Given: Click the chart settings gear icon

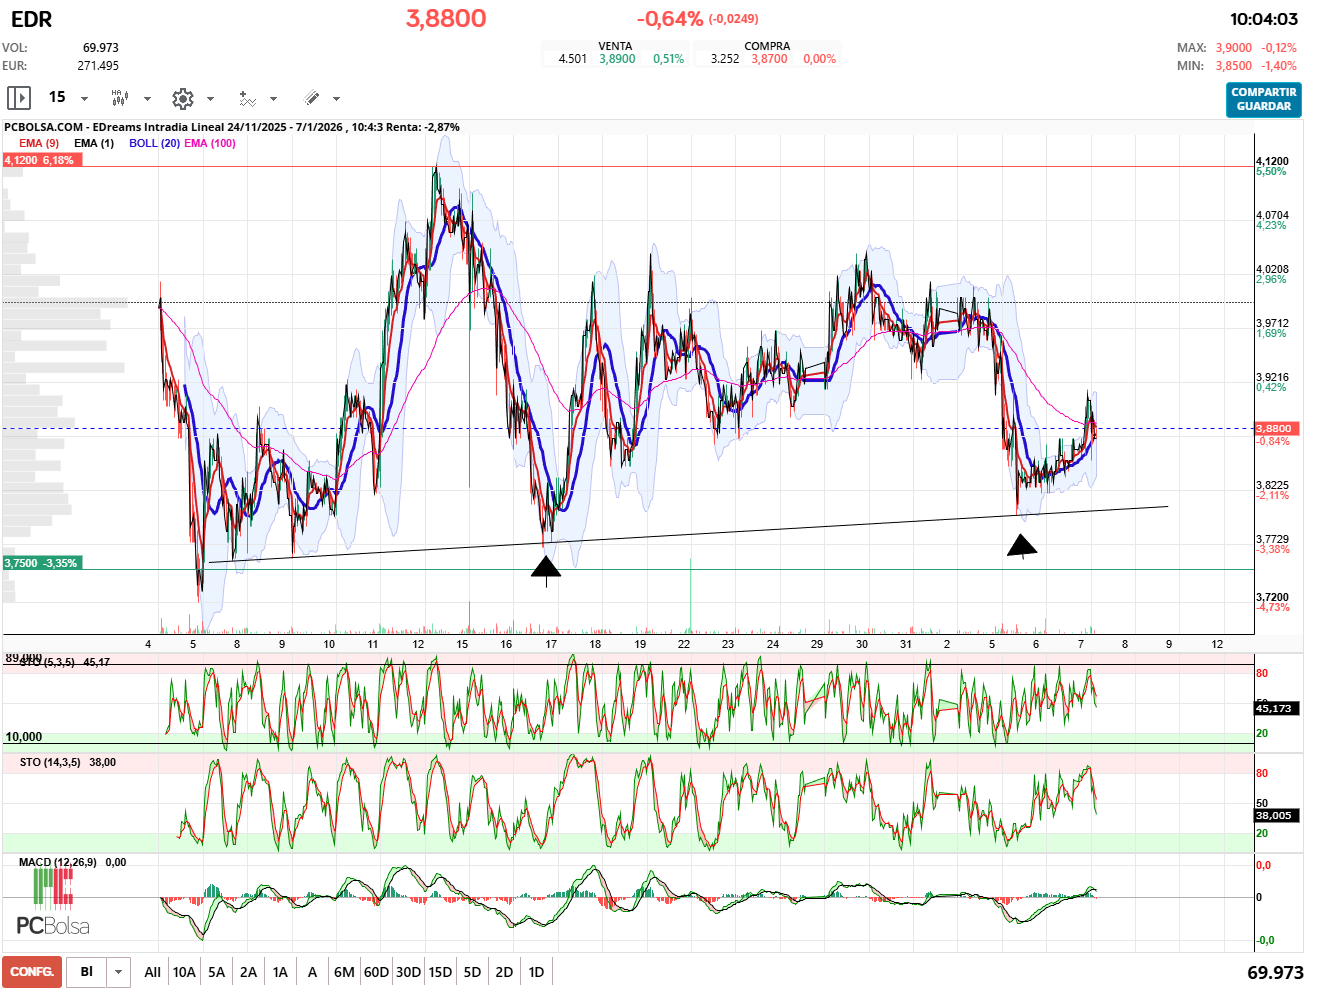Looking at the screenshot, I should [x=182, y=98].
